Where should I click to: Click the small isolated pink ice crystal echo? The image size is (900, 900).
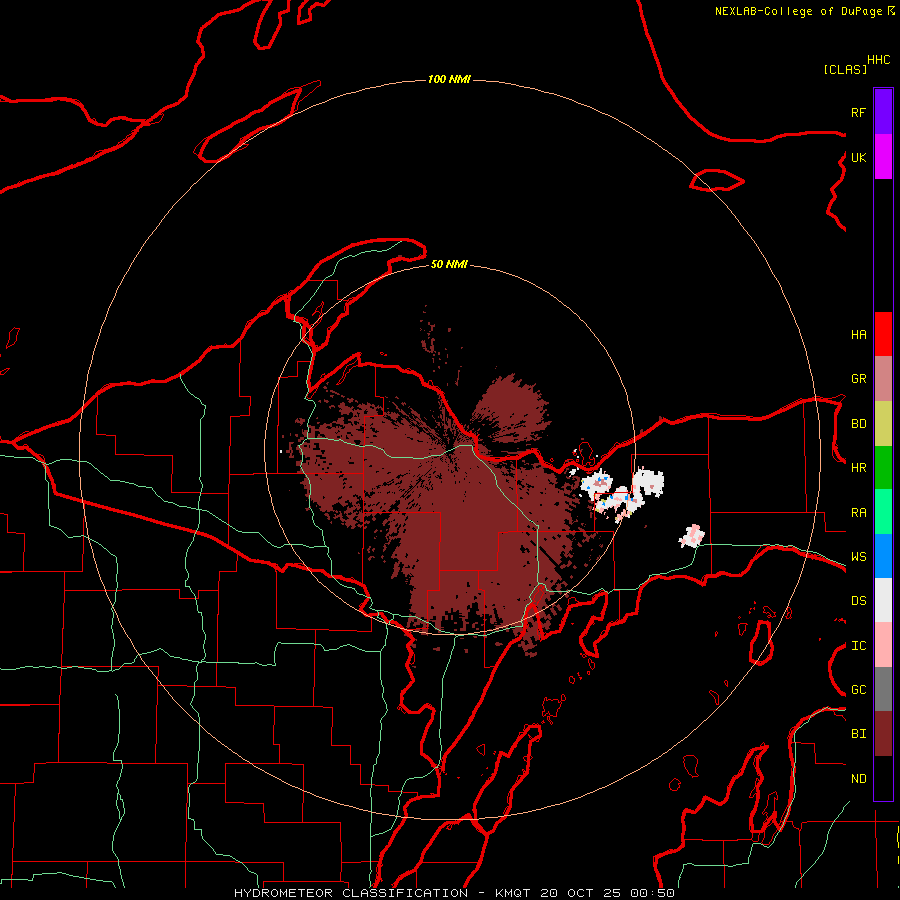[692, 536]
